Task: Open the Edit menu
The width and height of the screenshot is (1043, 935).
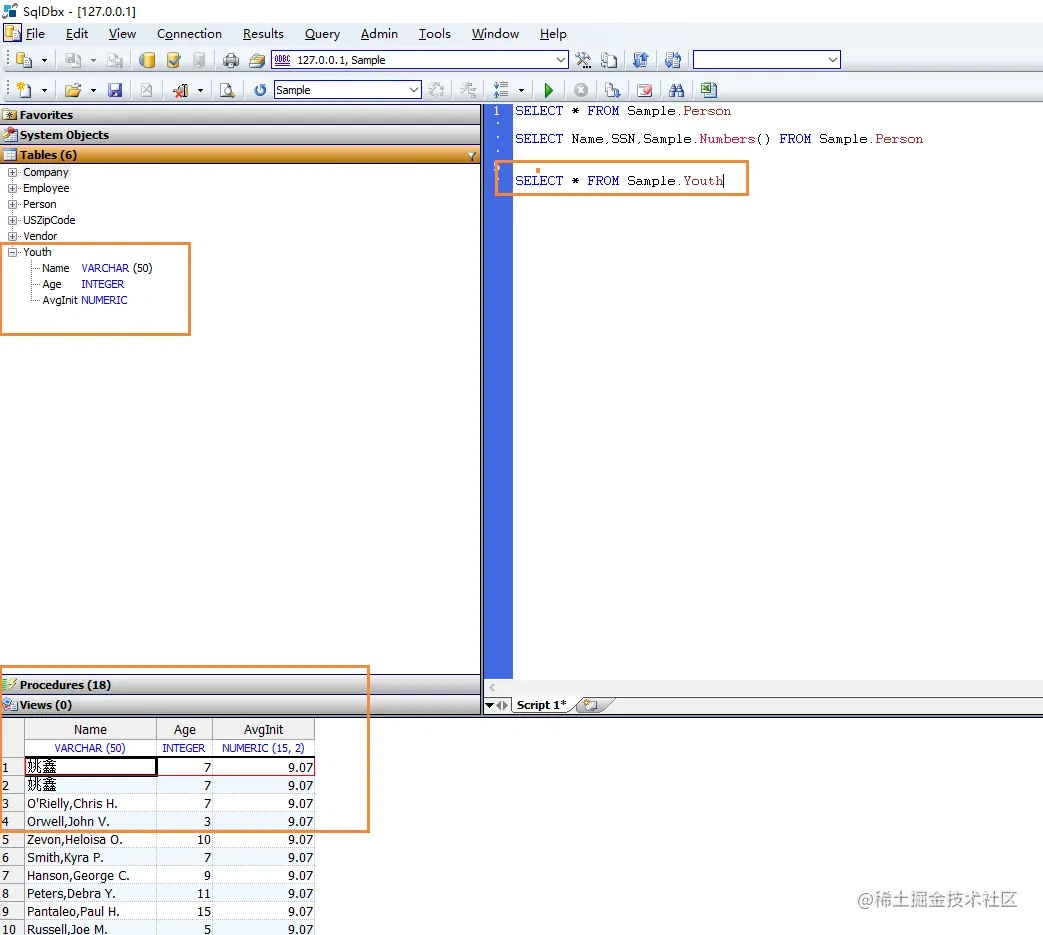Action: [76, 34]
